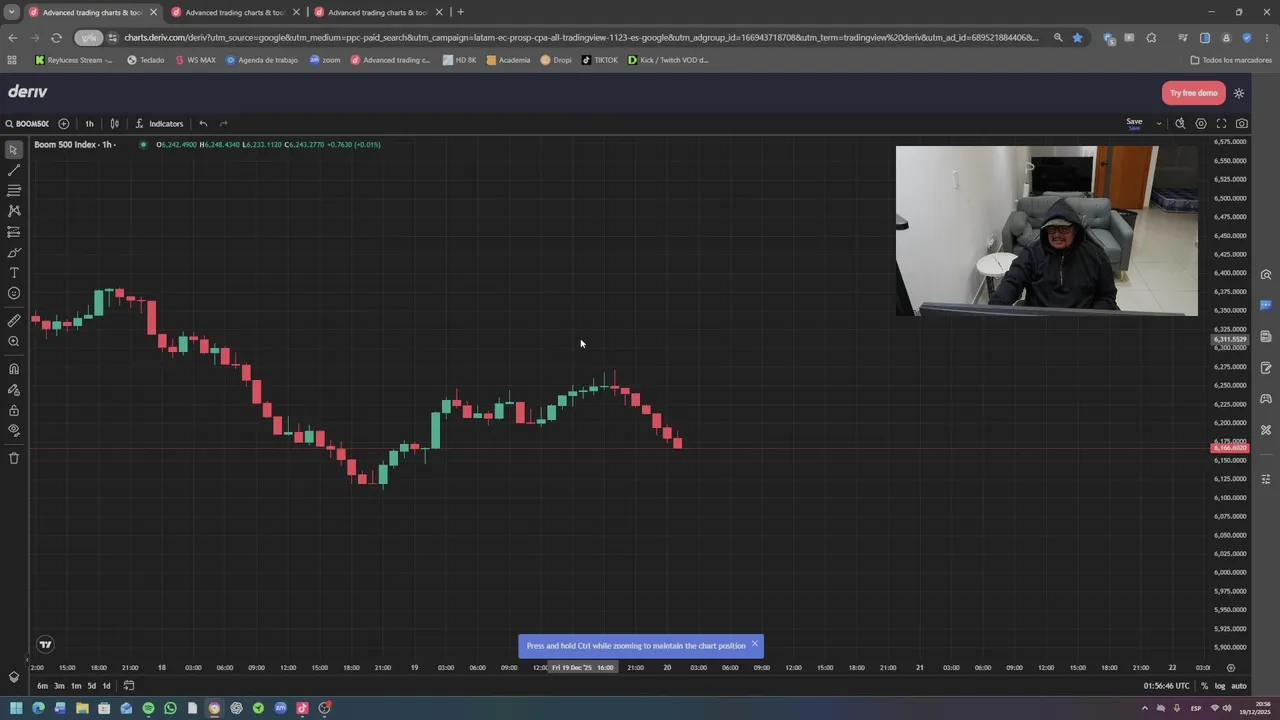
Task: Click the trash remove drawings icon
Action: click(x=14, y=458)
